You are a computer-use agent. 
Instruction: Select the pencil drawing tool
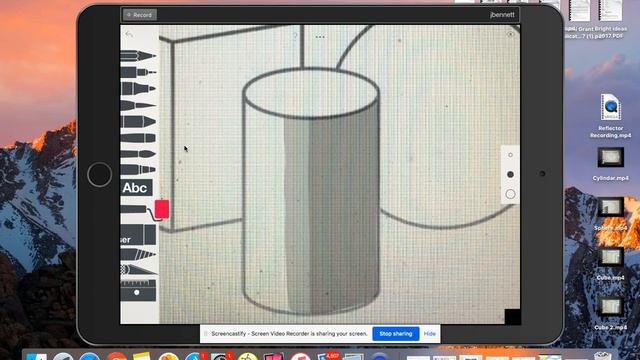[138, 56]
